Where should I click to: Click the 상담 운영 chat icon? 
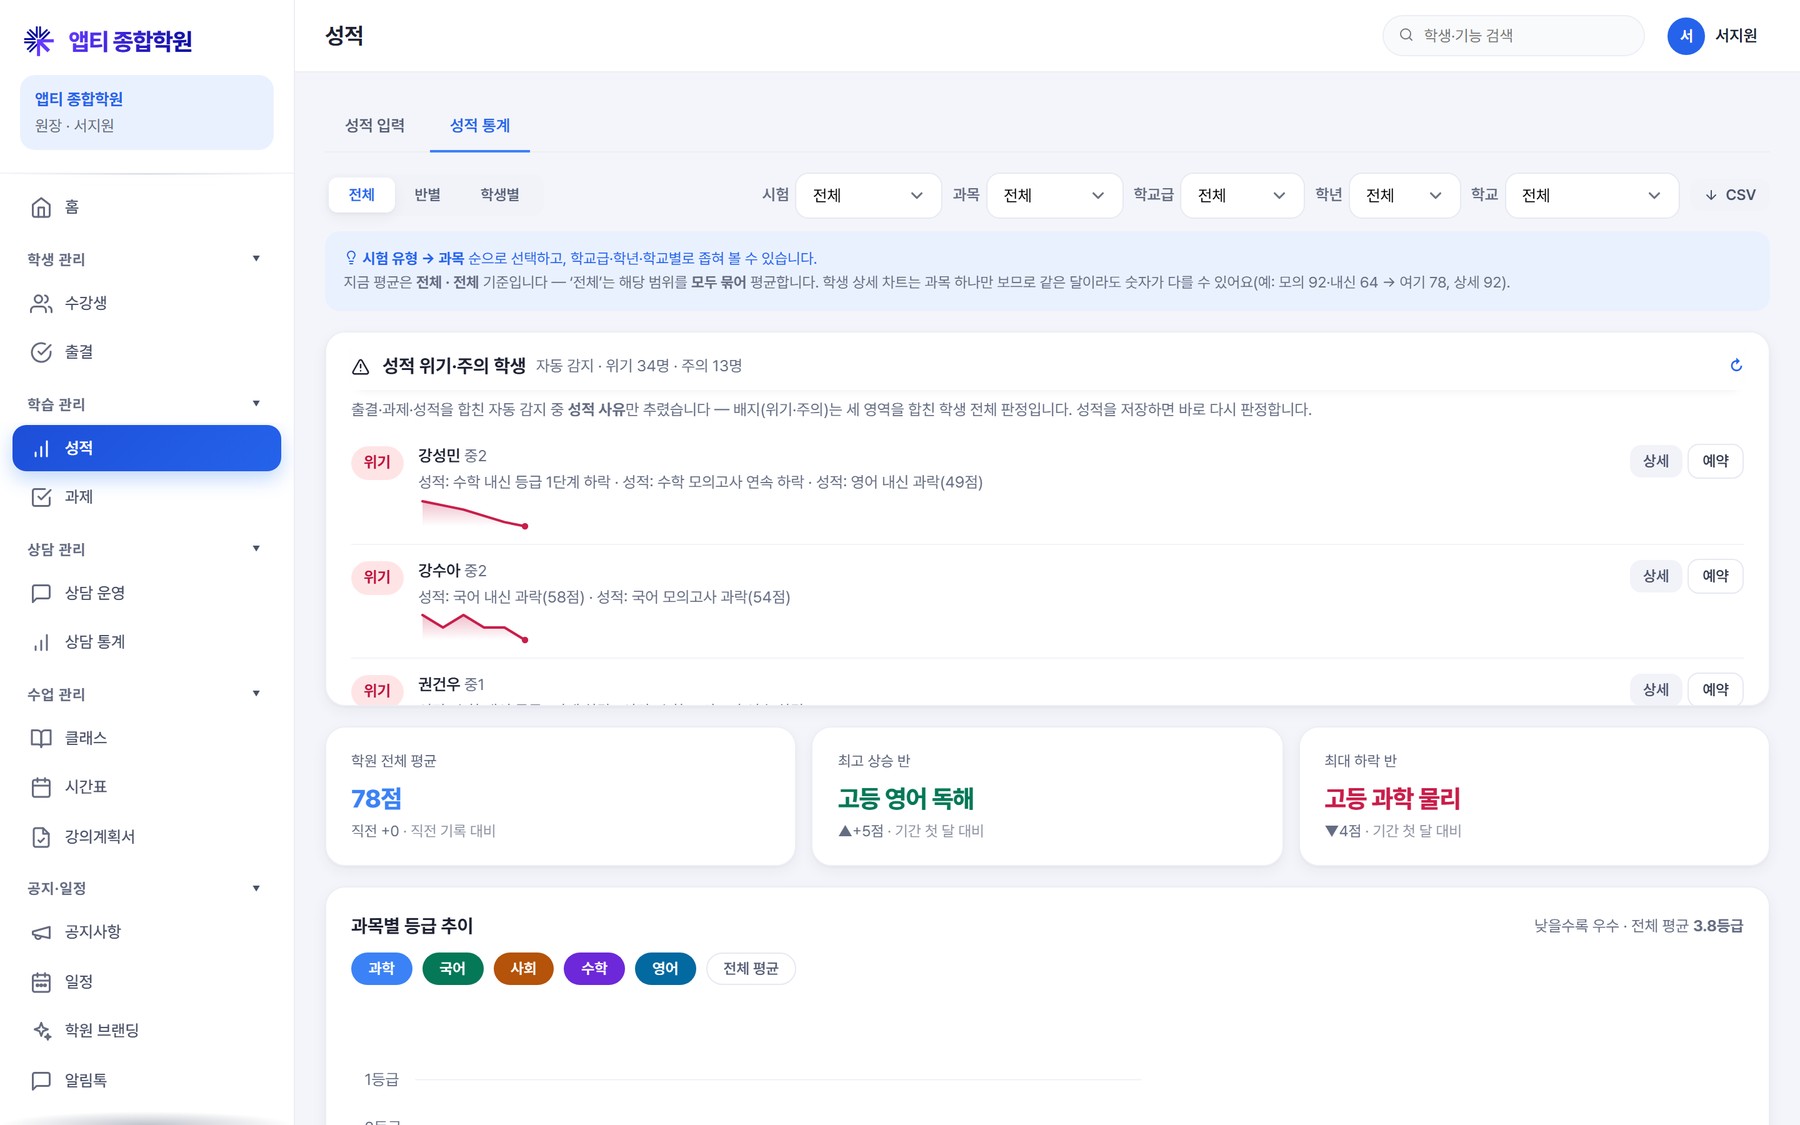click(x=41, y=593)
